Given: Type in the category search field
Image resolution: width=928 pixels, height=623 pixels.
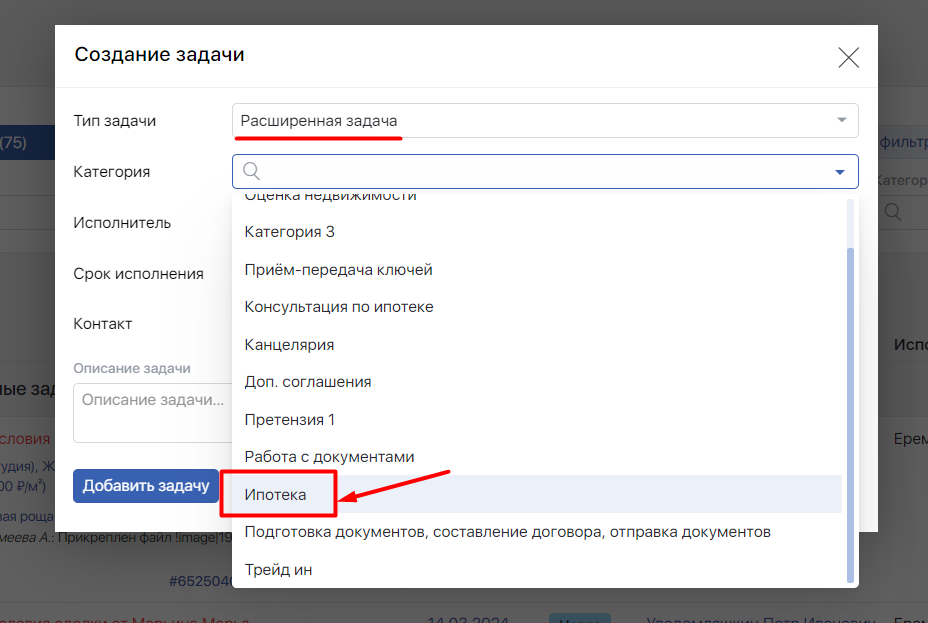Looking at the screenshot, I should (x=540, y=172).
